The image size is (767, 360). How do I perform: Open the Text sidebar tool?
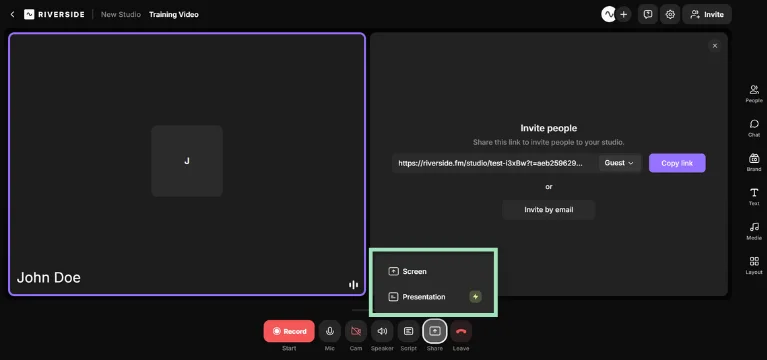coord(754,196)
